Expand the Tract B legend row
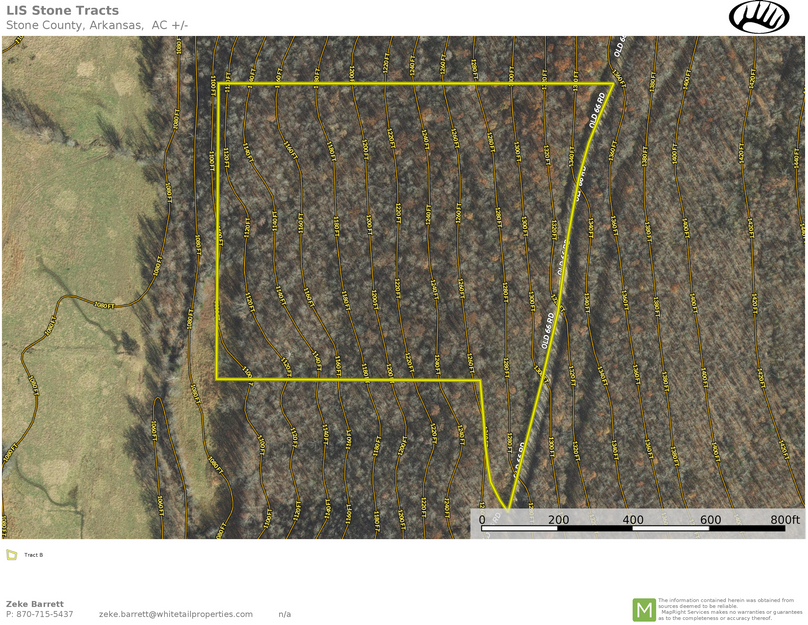Screen dimensions: 808x625 point(31,555)
